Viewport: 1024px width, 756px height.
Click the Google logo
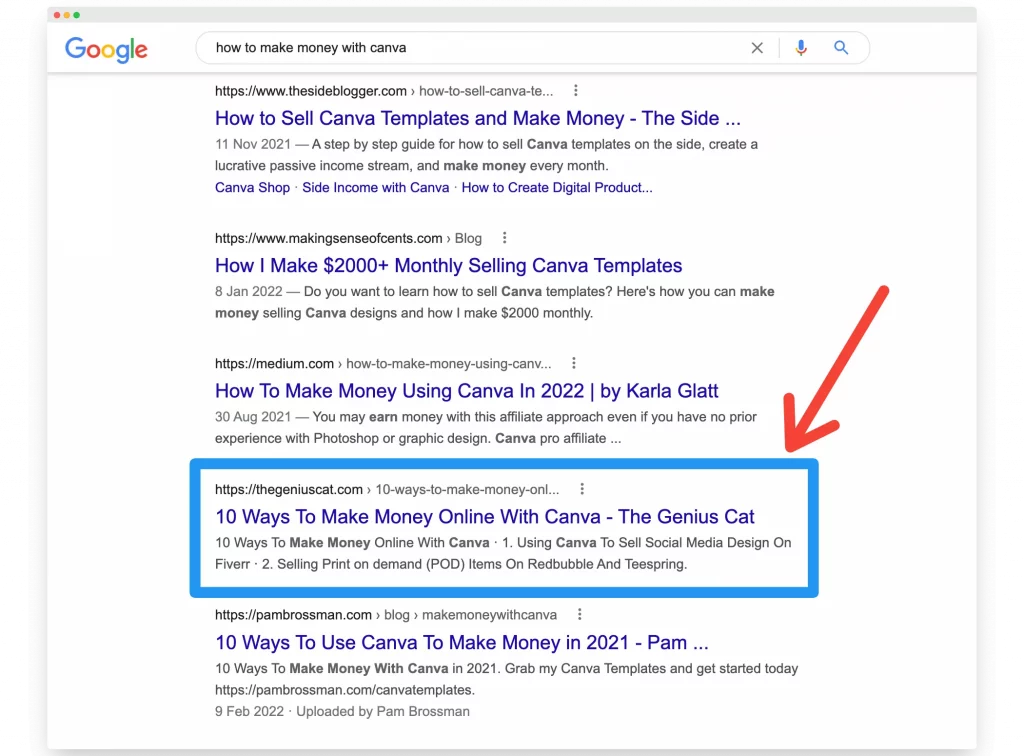tap(106, 50)
